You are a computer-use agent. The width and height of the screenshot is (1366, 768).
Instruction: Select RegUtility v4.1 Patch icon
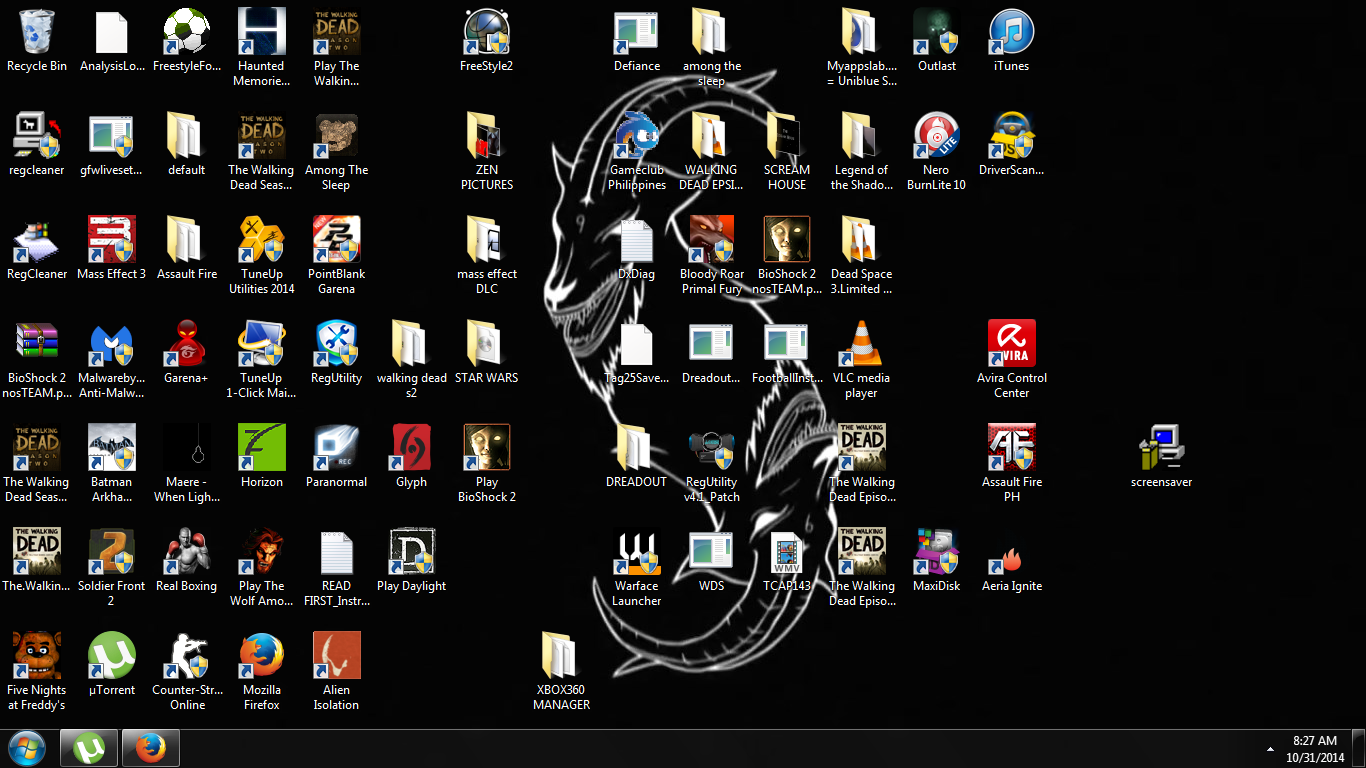pyautogui.click(x=712, y=448)
